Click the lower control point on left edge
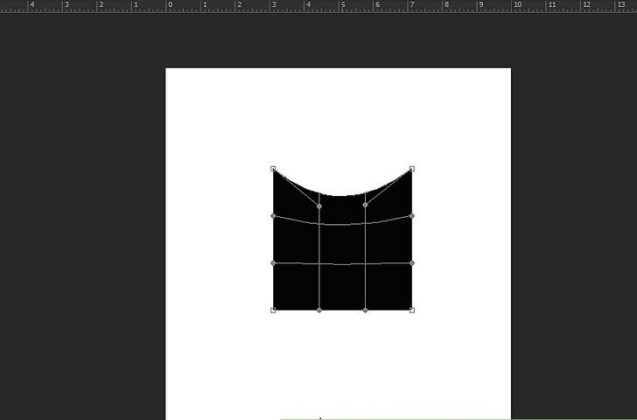Viewport: 637px width, 420px height. [x=273, y=263]
